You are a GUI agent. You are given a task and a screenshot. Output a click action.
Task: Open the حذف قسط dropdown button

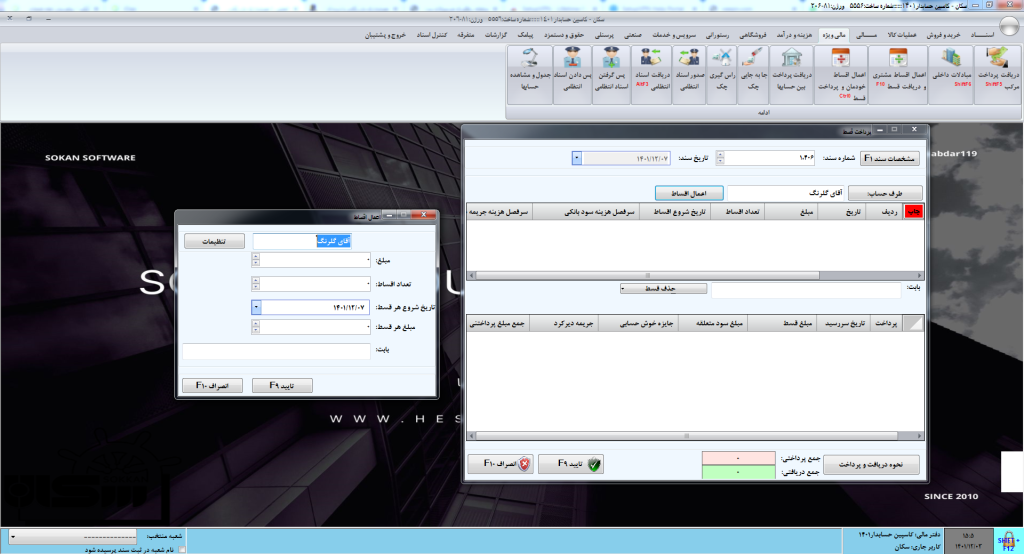[664, 288]
